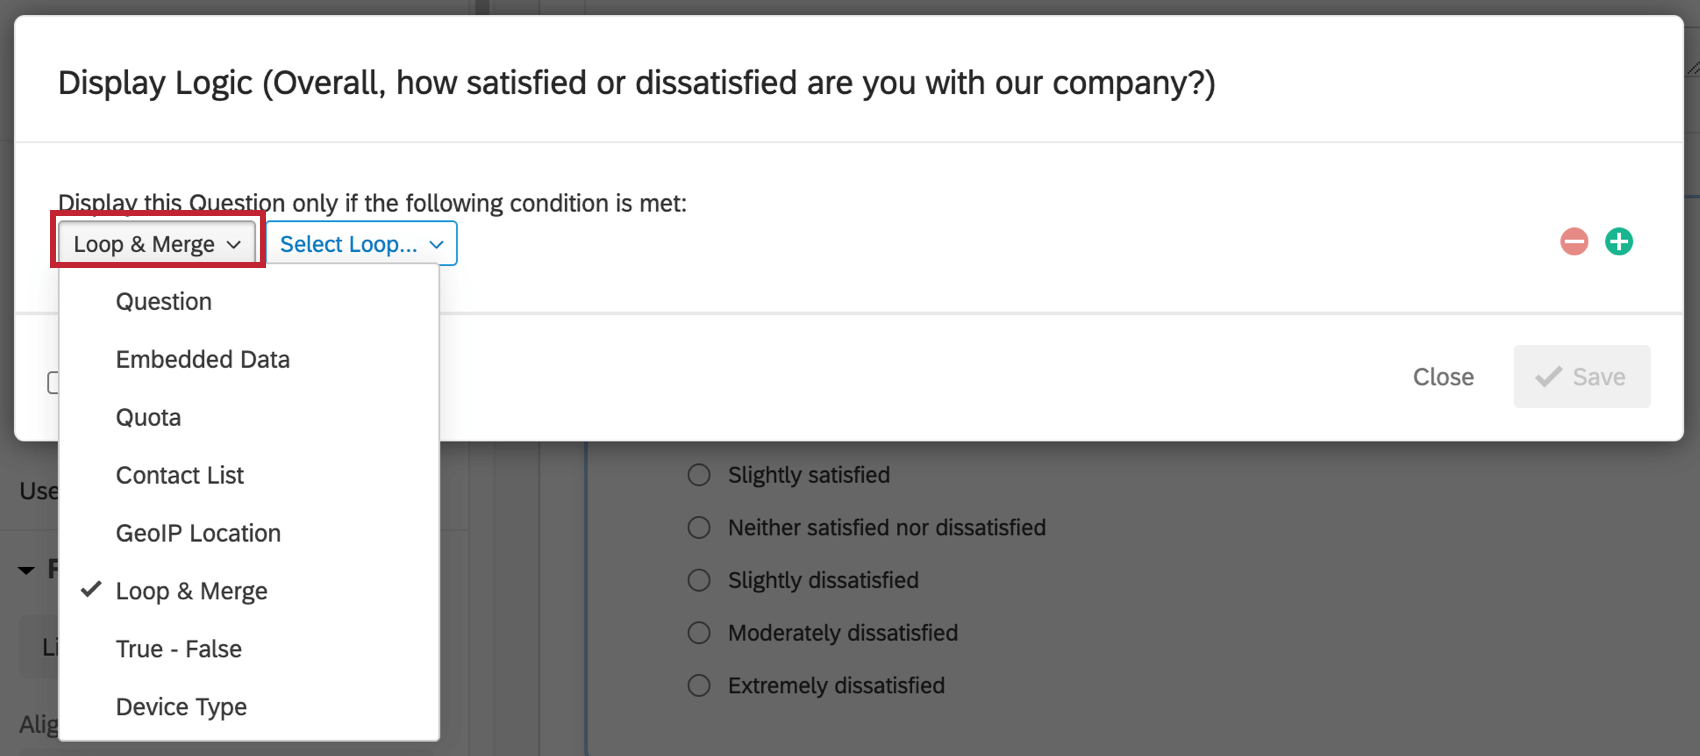The width and height of the screenshot is (1700, 756).
Task: Open the Loop & Merge condition type dropdown
Action: click(x=157, y=244)
